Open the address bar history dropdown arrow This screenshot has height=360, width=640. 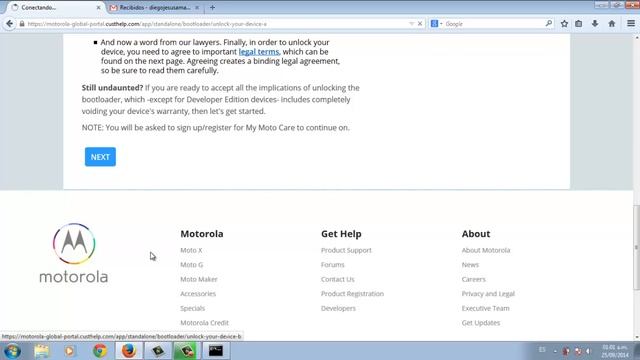[x=411, y=24]
